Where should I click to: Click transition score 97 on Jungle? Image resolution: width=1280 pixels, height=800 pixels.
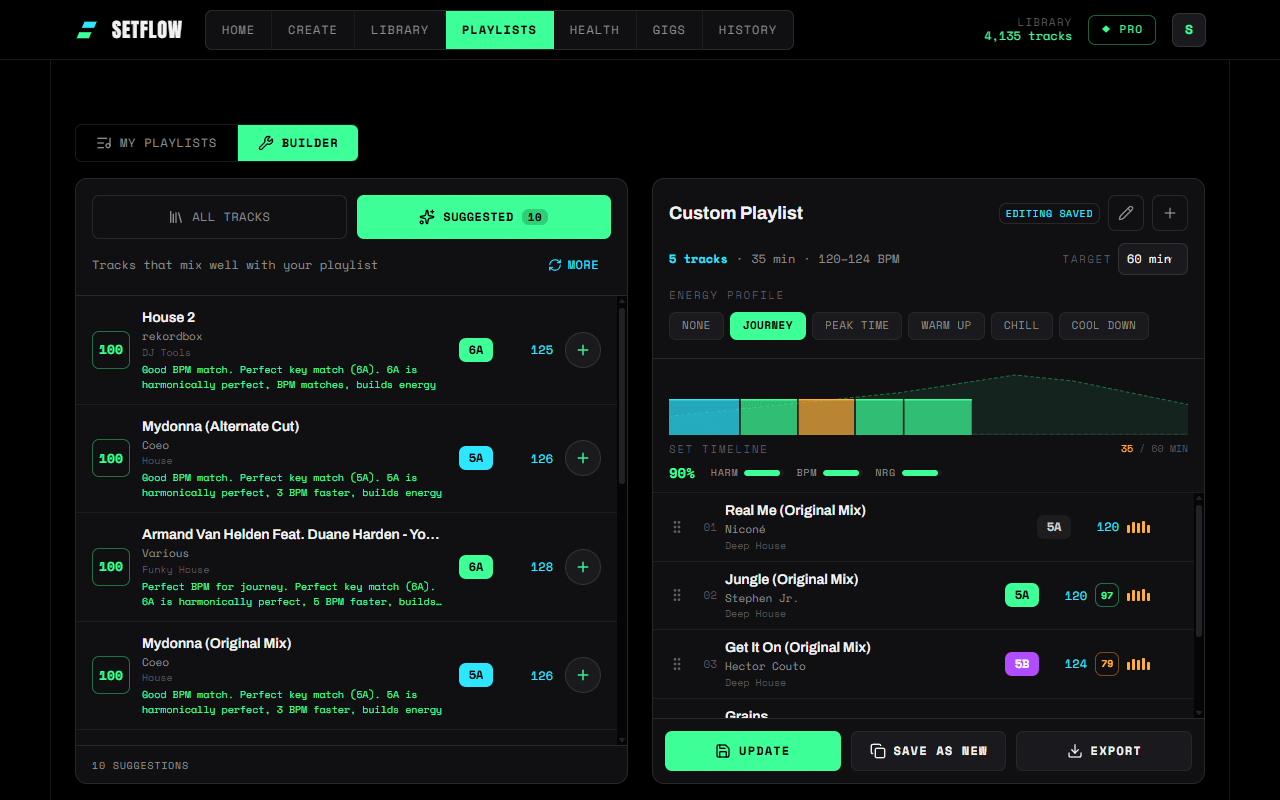click(1107, 595)
